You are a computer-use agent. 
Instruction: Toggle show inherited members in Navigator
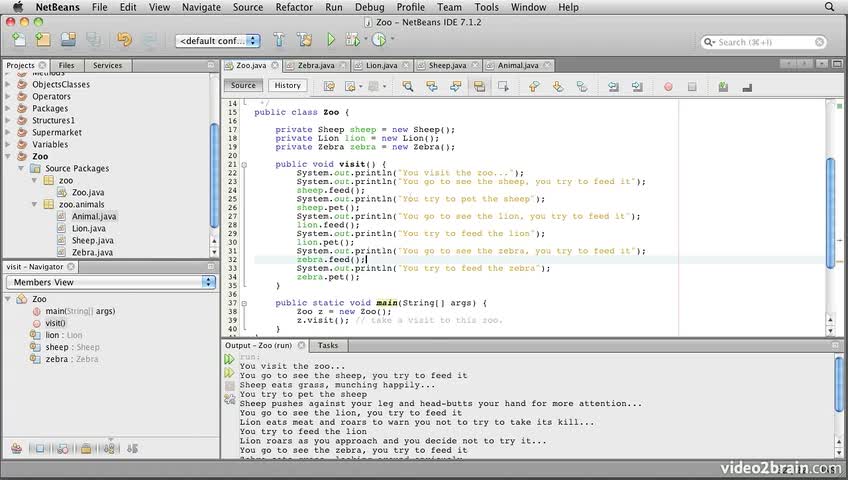click(17, 447)
